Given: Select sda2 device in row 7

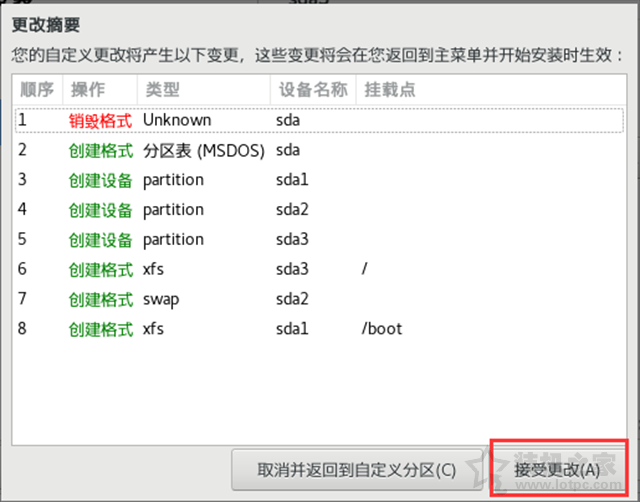Looking at the screenshot, I should tap(292, 299).
